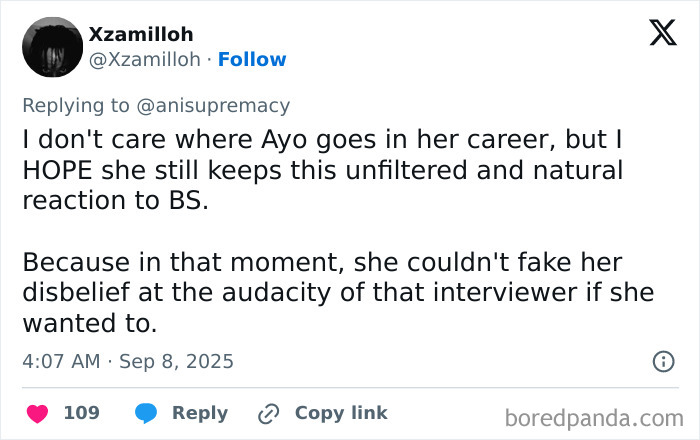This screenshot has height=440, width=700.
Task: Click the blue reply speech bubble icon
Action: click(146, 413)
